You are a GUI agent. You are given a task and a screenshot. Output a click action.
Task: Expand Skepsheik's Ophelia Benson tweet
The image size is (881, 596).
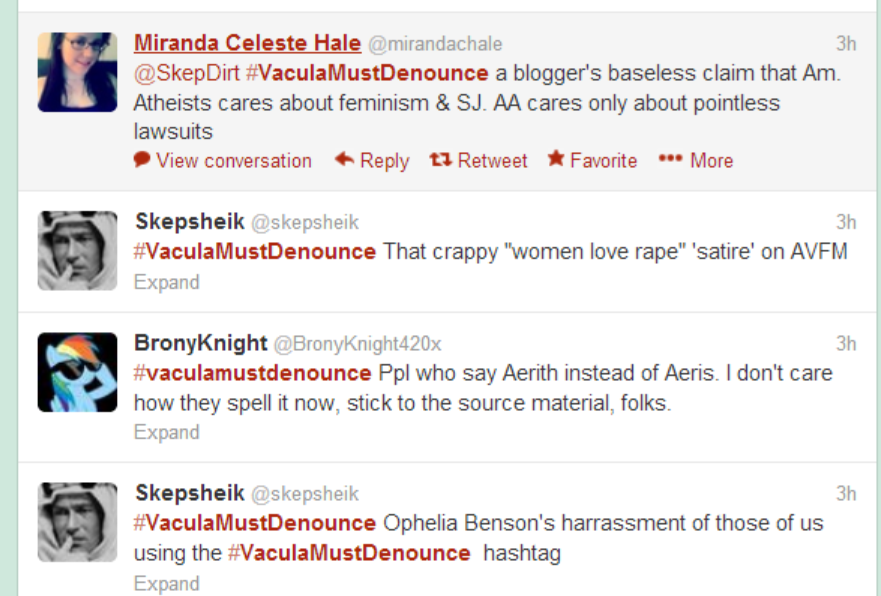tap(166, 583)
